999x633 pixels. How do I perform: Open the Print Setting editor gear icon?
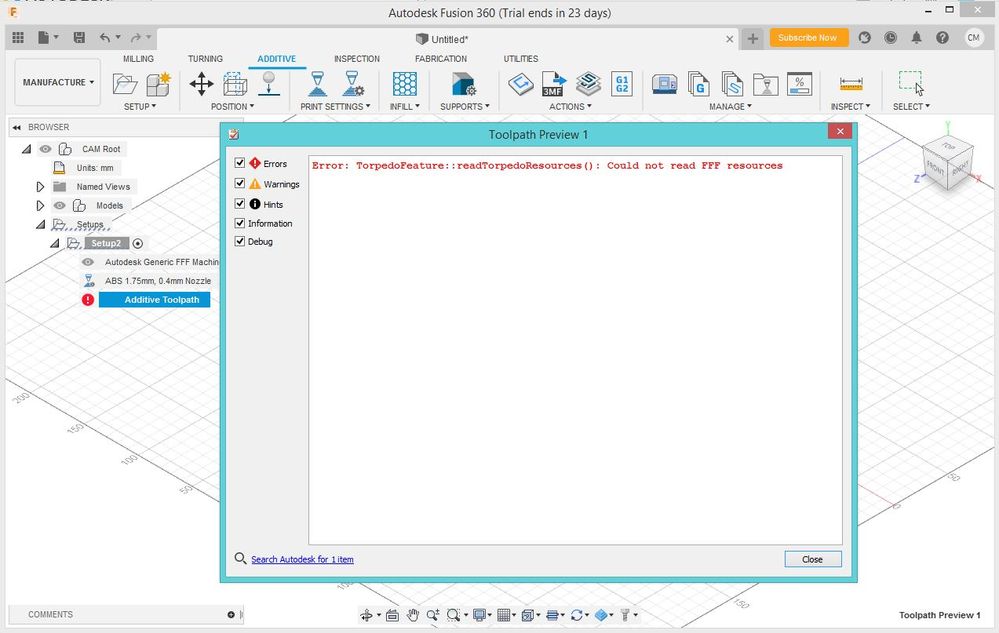(x=352, y=83)
